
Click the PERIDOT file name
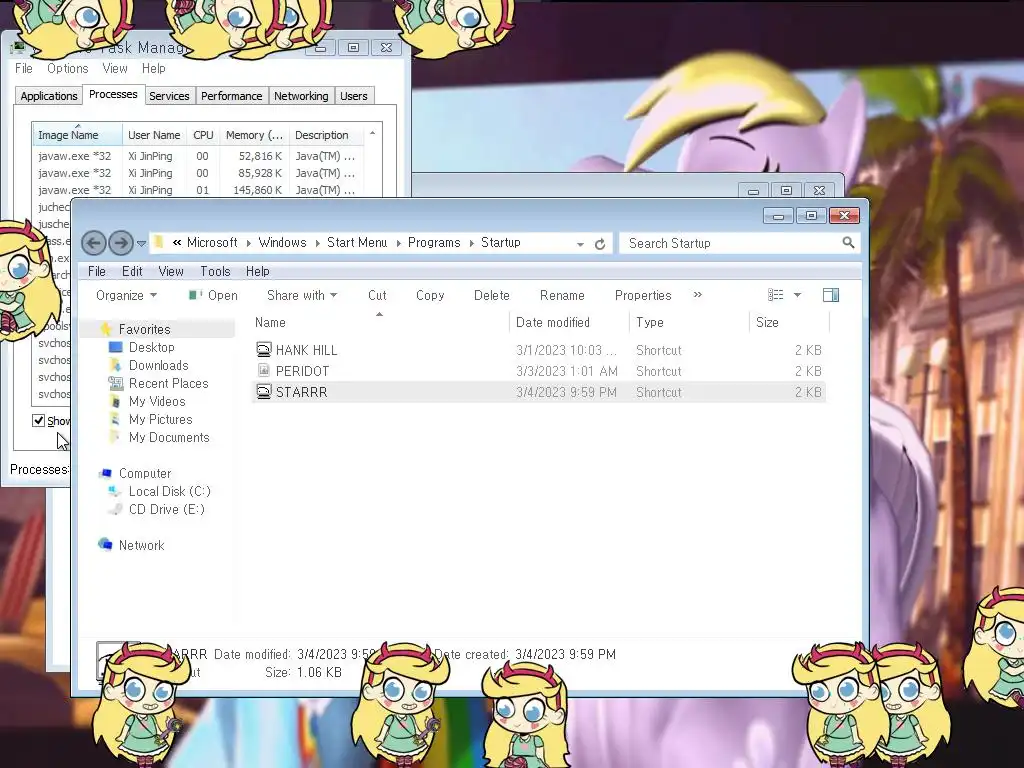click(x=302, y=371)
